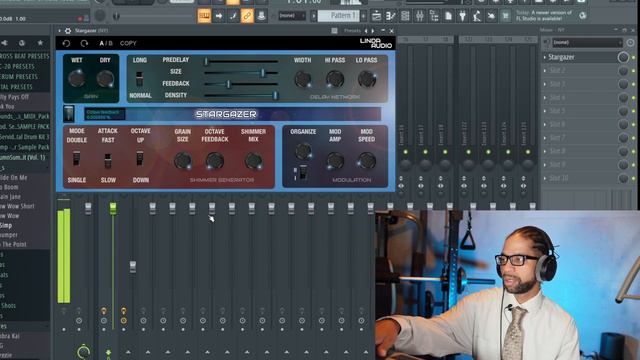Click the Stargazer undo arrow icon
Viewport: 640px width, 360px height.
tap(66, 43)
